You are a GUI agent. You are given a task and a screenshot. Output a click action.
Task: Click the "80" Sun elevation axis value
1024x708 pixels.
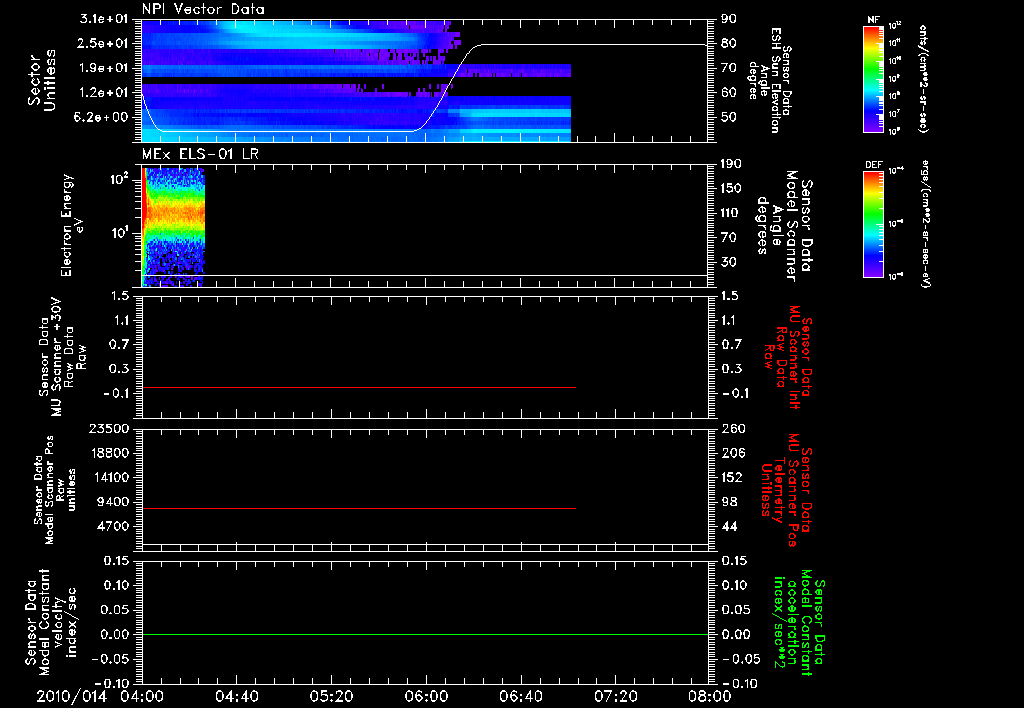tap(729, 43)
